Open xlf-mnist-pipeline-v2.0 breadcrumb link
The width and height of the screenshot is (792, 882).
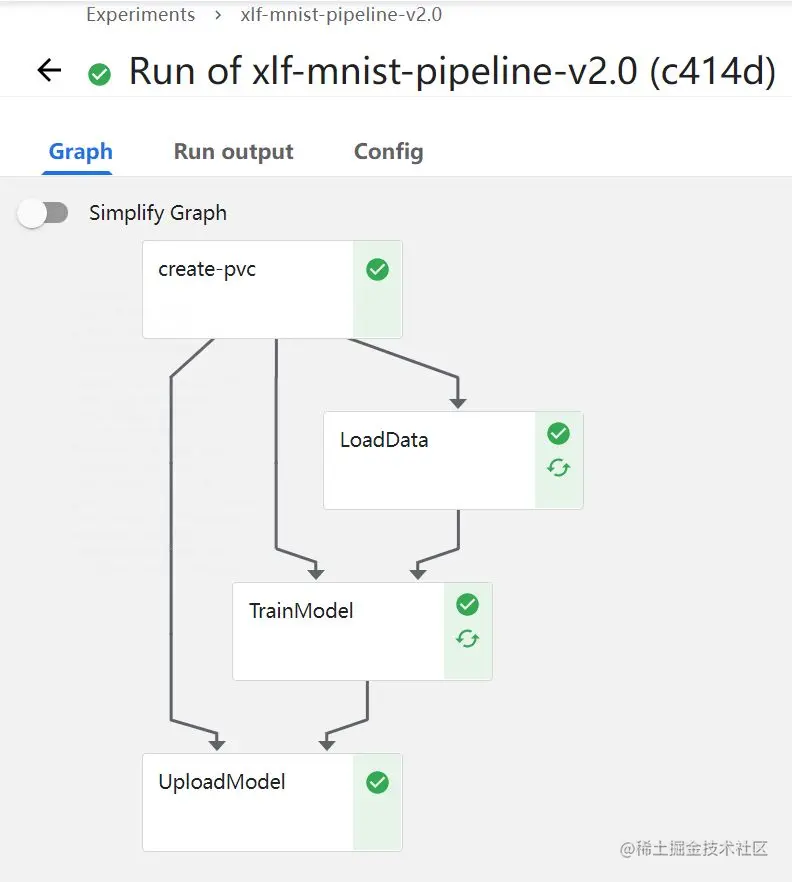341,15
